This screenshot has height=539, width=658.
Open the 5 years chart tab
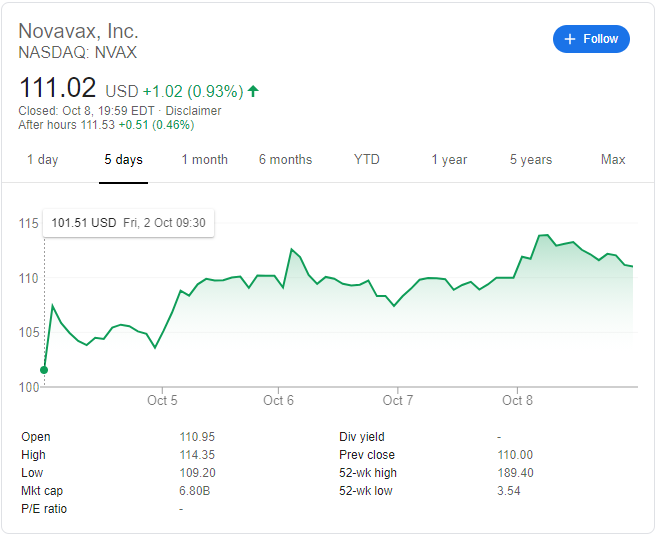click(x=531, y=160)
